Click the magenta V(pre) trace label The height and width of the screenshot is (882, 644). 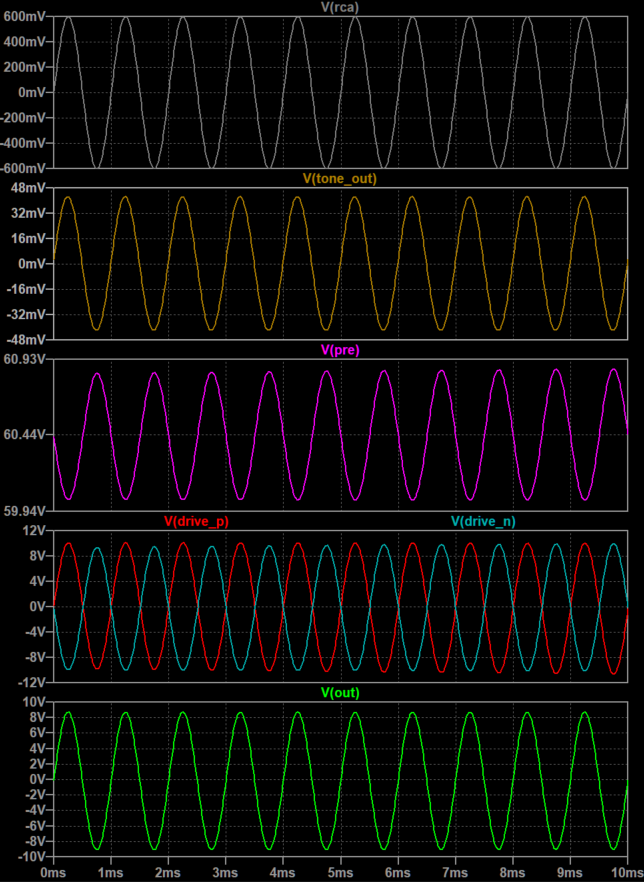pyautogui.click(x=339, y=350)
